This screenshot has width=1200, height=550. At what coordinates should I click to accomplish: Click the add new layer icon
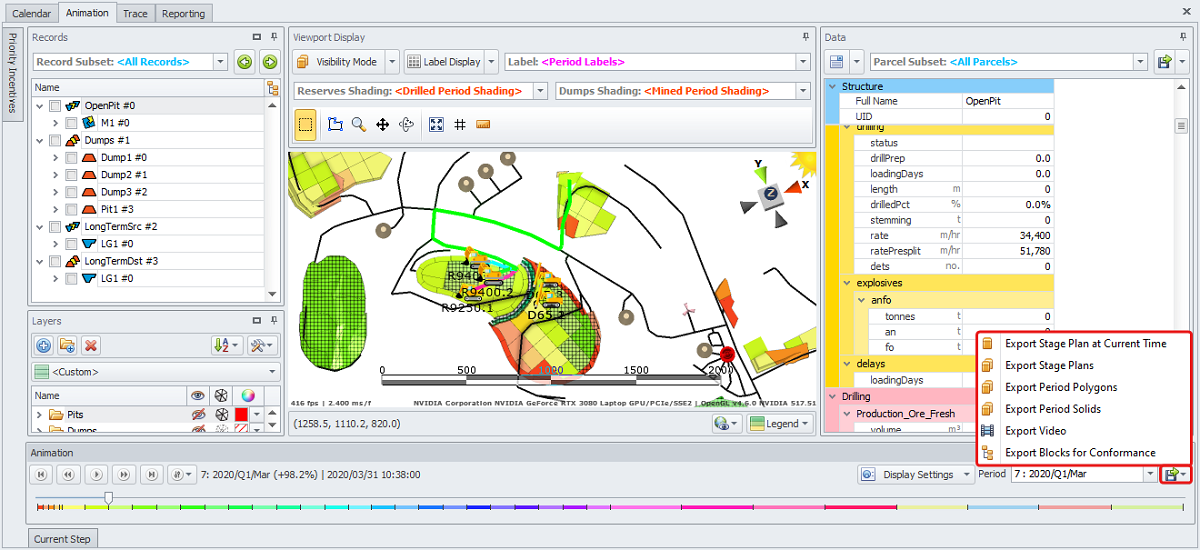(x=44, y=346)
